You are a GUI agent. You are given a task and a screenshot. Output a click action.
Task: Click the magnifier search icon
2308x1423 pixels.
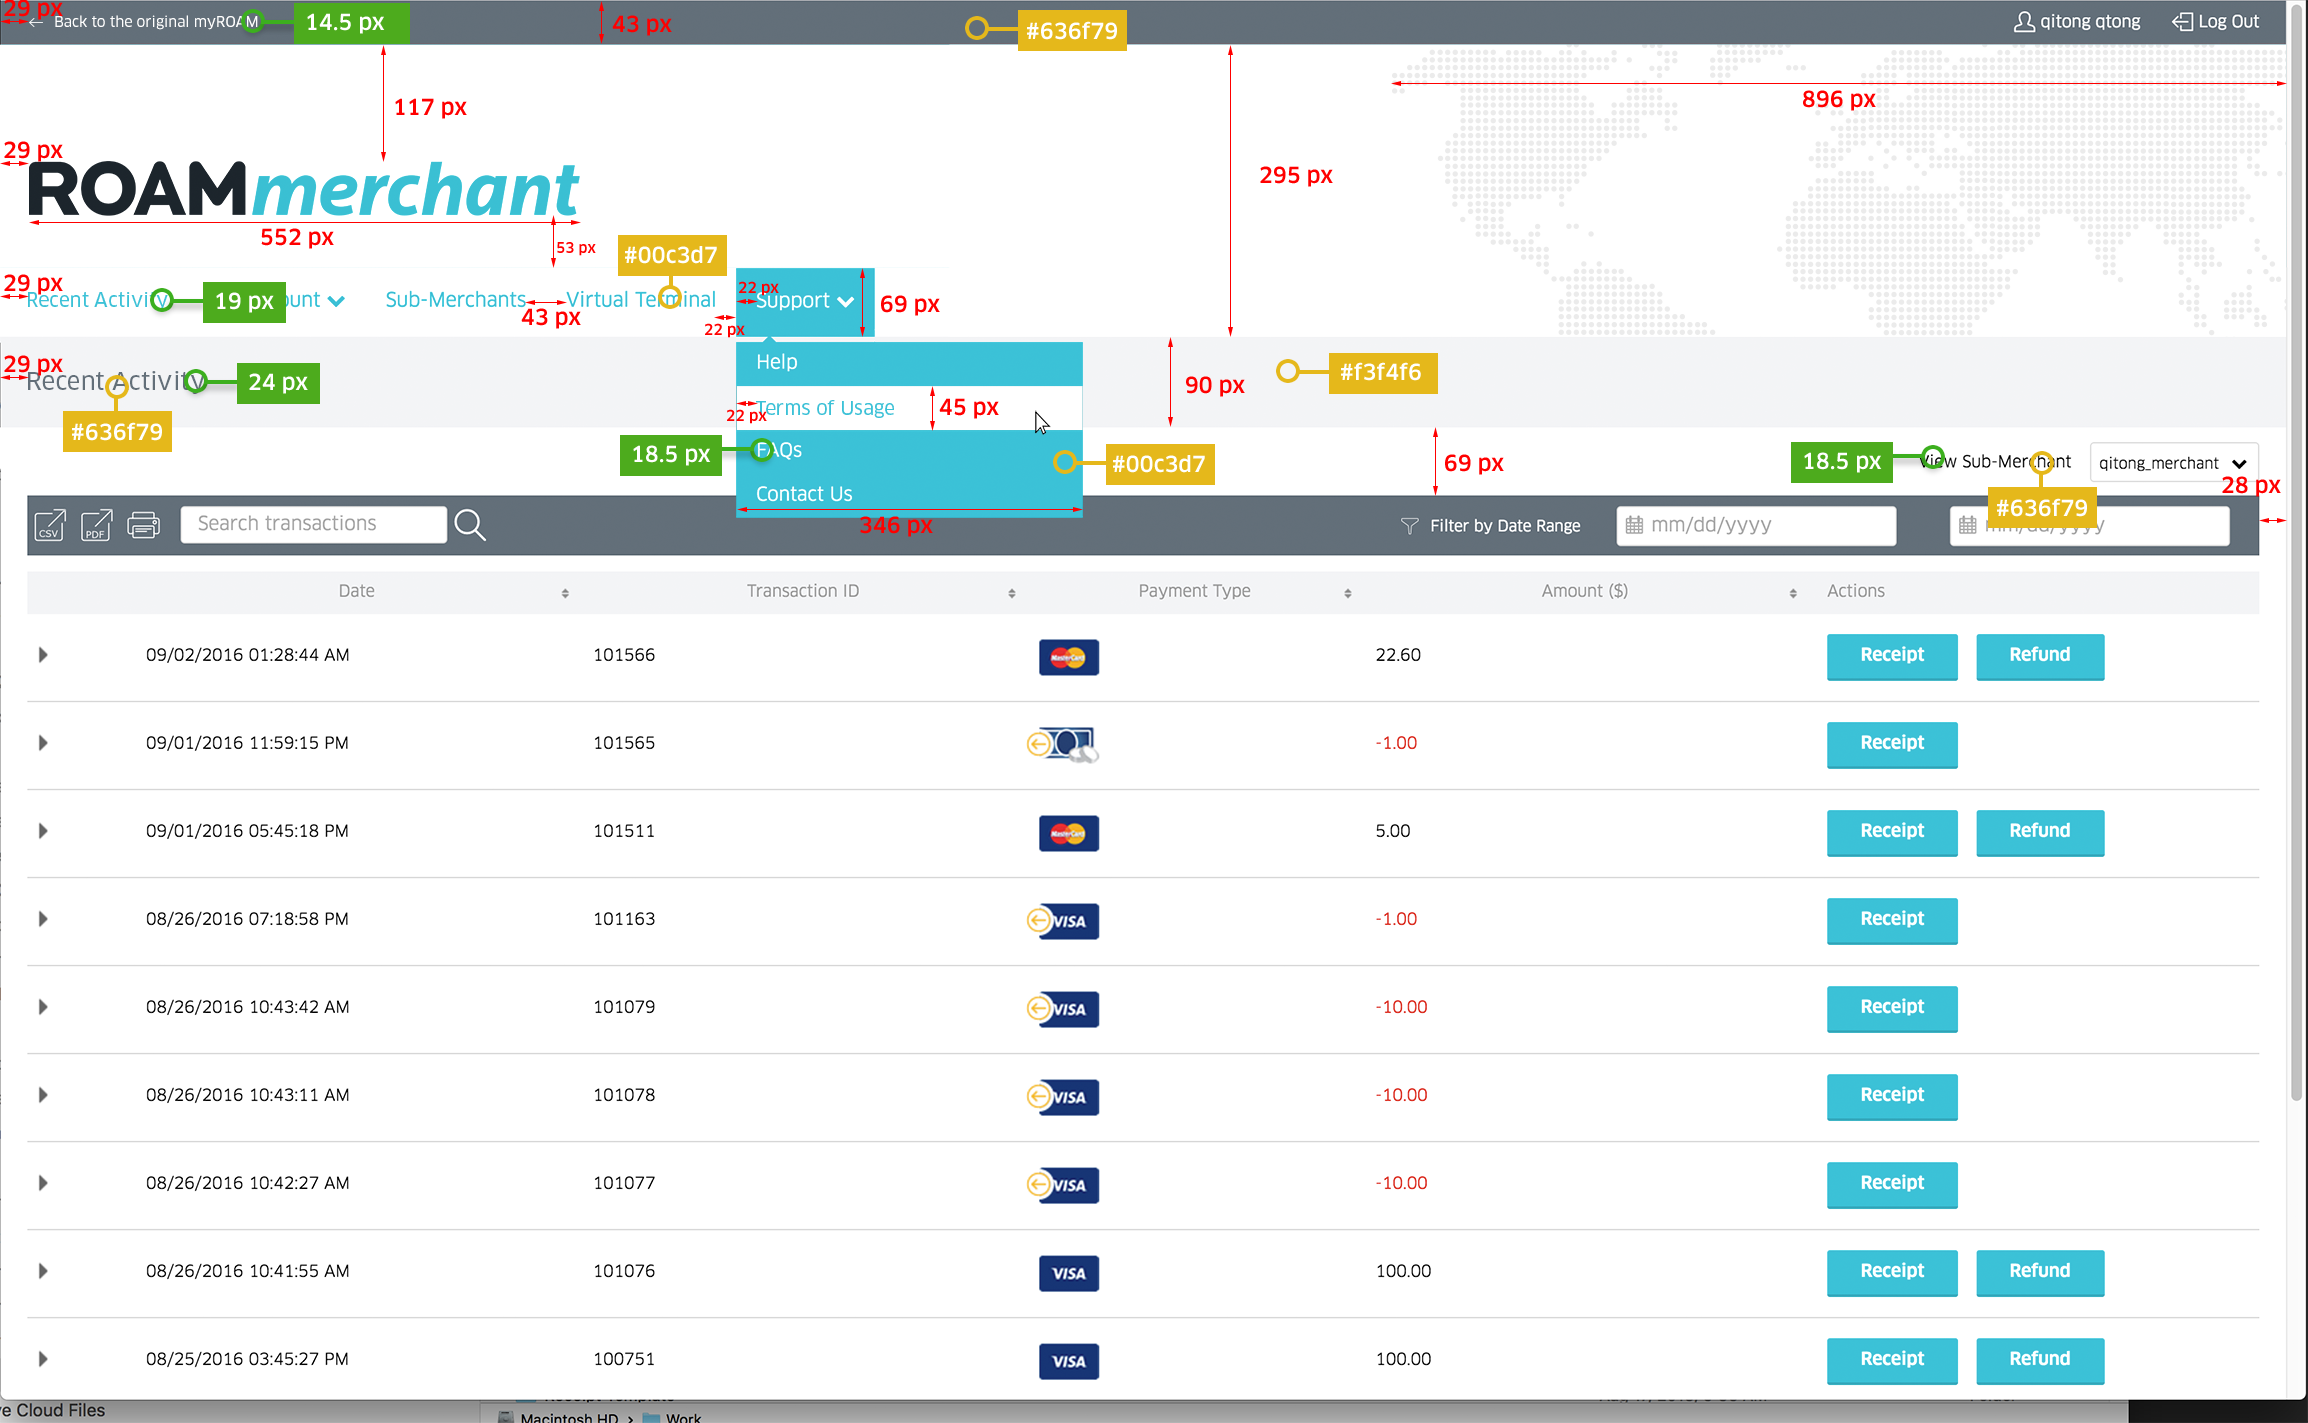coord(470,525)
